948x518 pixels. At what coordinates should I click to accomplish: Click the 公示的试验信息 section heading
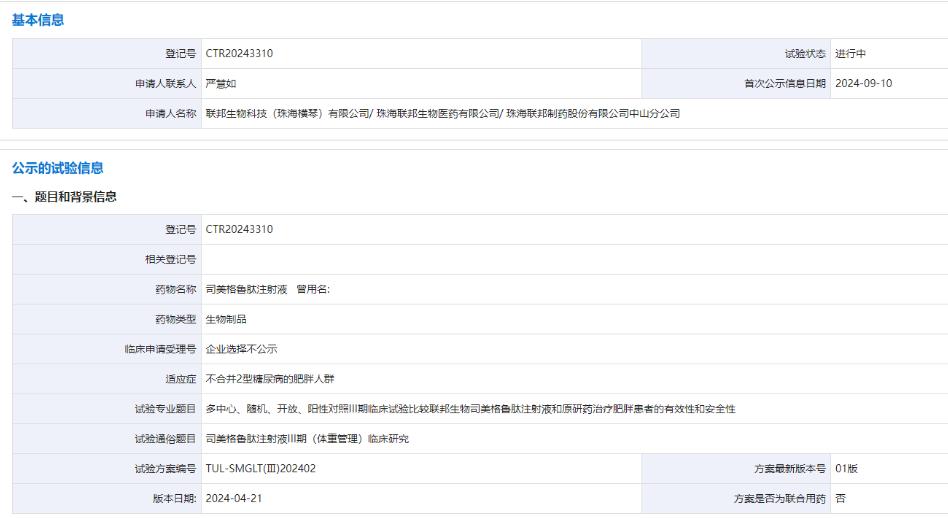pyautogui.click(x=57, y=168)
